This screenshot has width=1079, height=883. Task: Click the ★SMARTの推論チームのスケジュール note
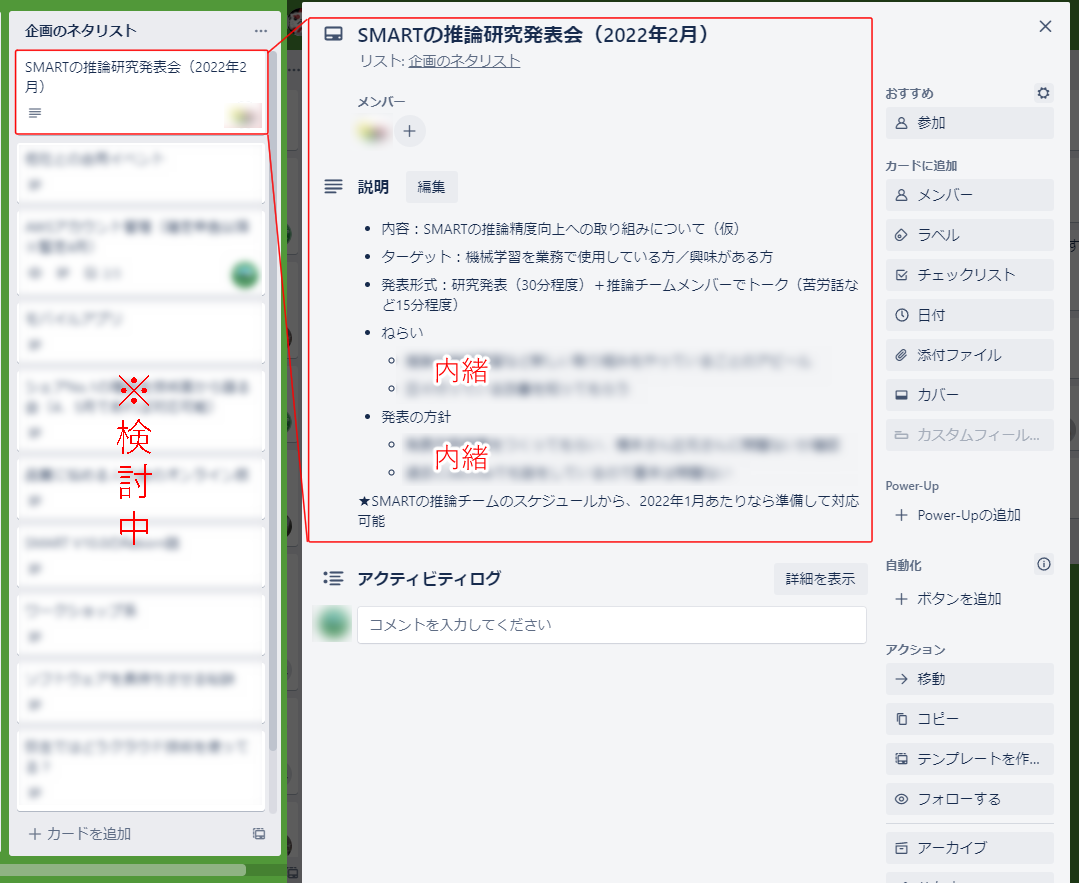coord(608,511)
